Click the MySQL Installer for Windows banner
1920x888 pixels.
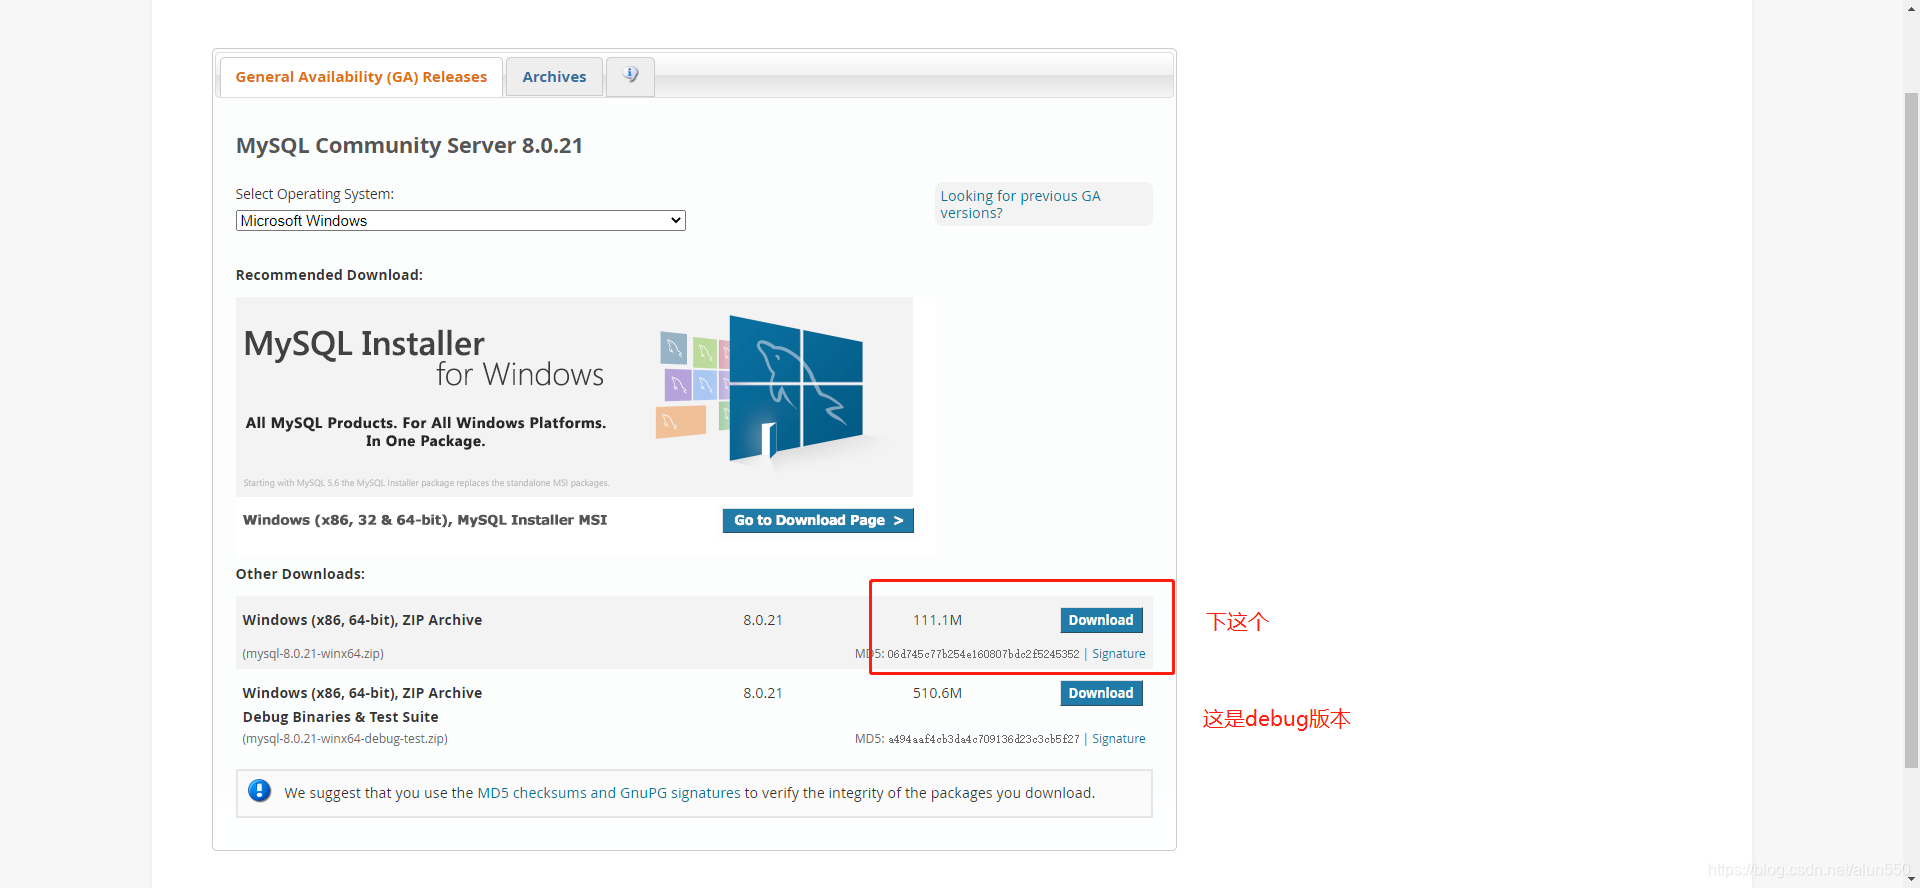tap(574, 397)
